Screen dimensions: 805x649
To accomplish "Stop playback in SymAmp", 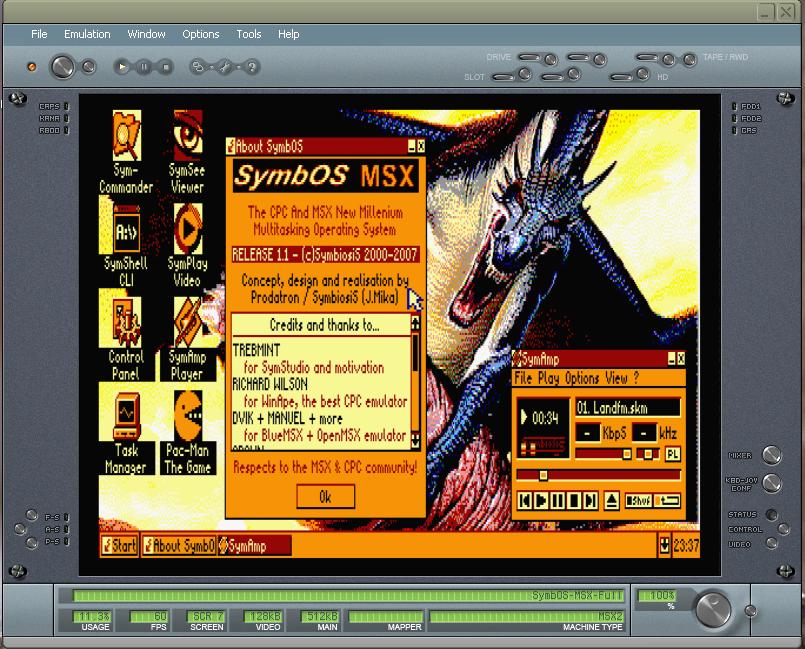I will click(574, 500).
